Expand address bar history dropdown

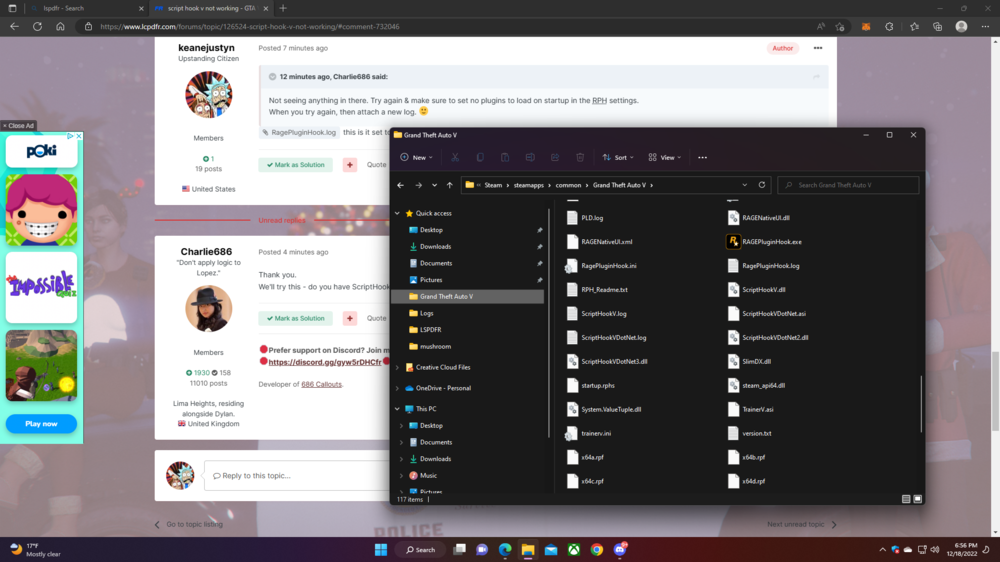coord(744,185)
